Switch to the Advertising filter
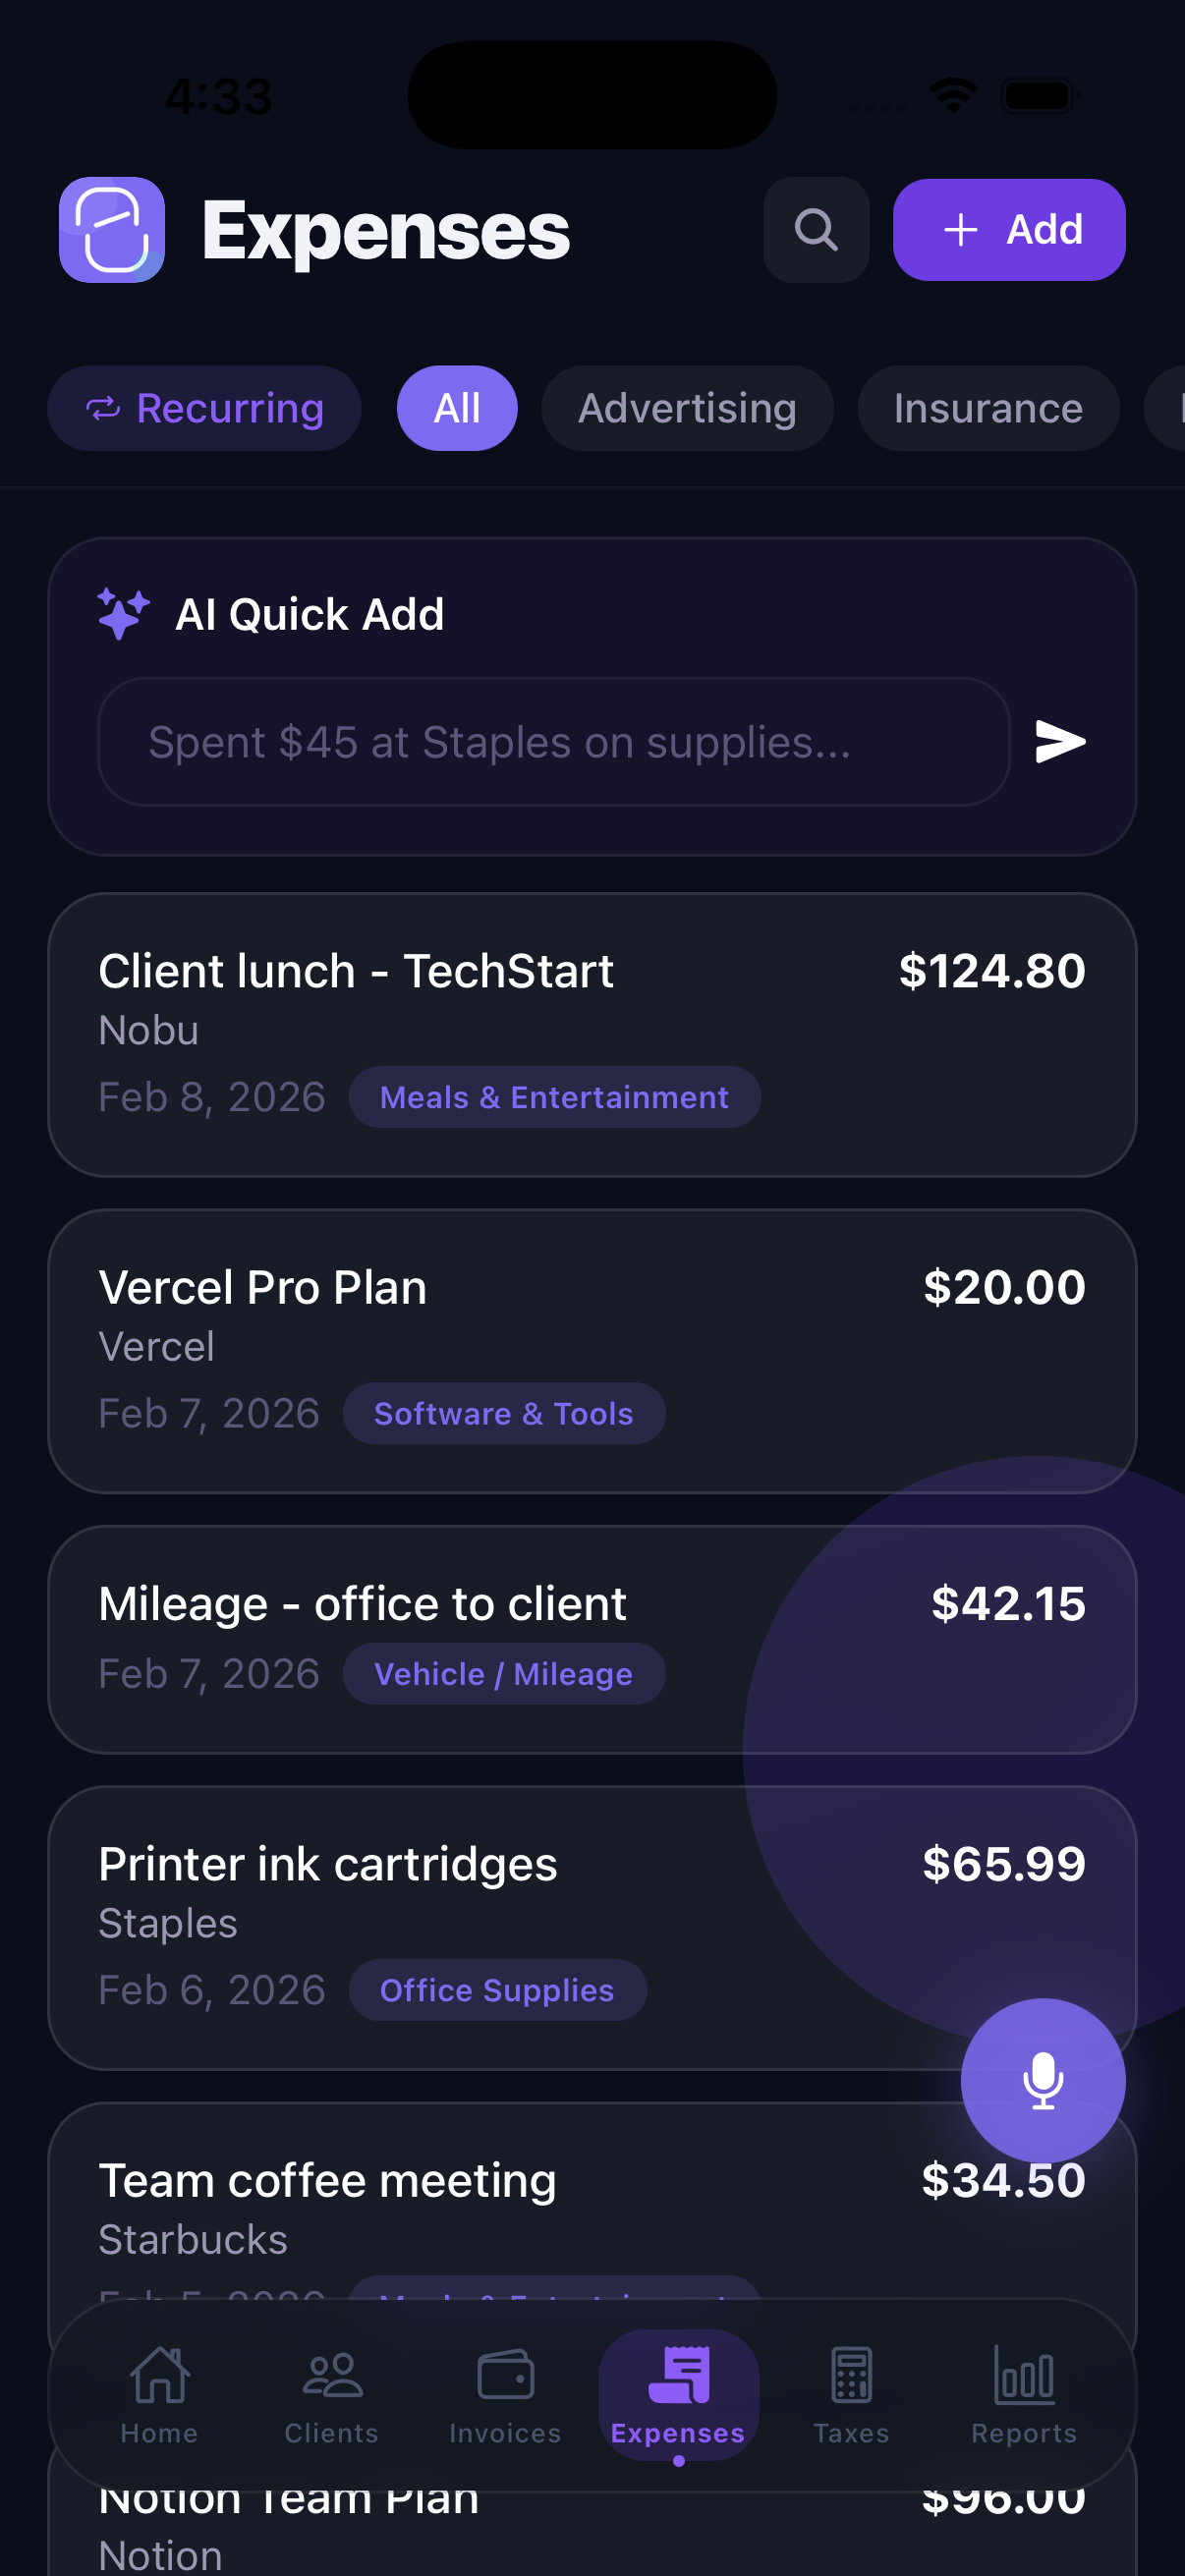Viewport: 1185px width, 2576px height. pyautogui.click(x=686, y=408)
